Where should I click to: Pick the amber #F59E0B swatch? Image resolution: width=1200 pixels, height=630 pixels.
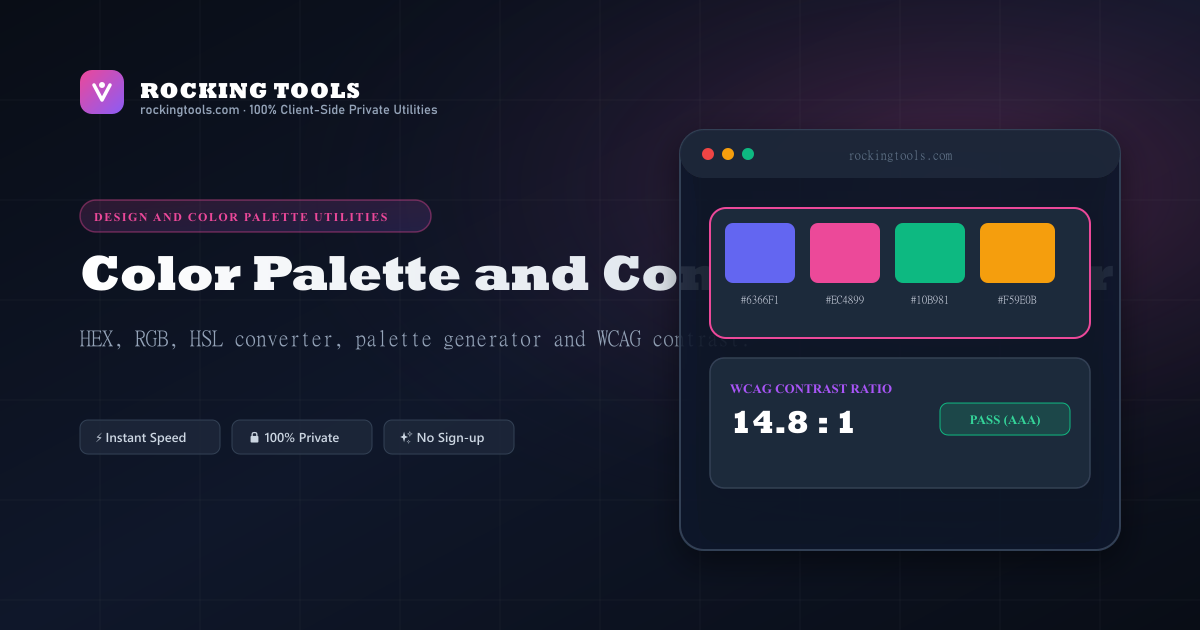tap(1017, 253)
